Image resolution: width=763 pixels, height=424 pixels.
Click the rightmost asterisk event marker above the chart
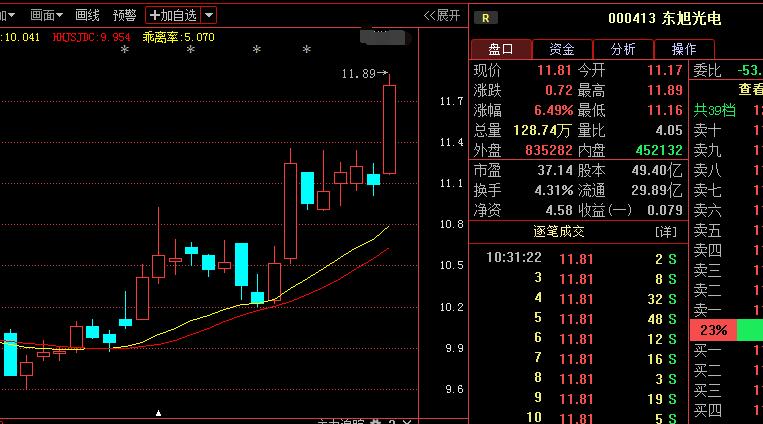(x=307, y=50)
